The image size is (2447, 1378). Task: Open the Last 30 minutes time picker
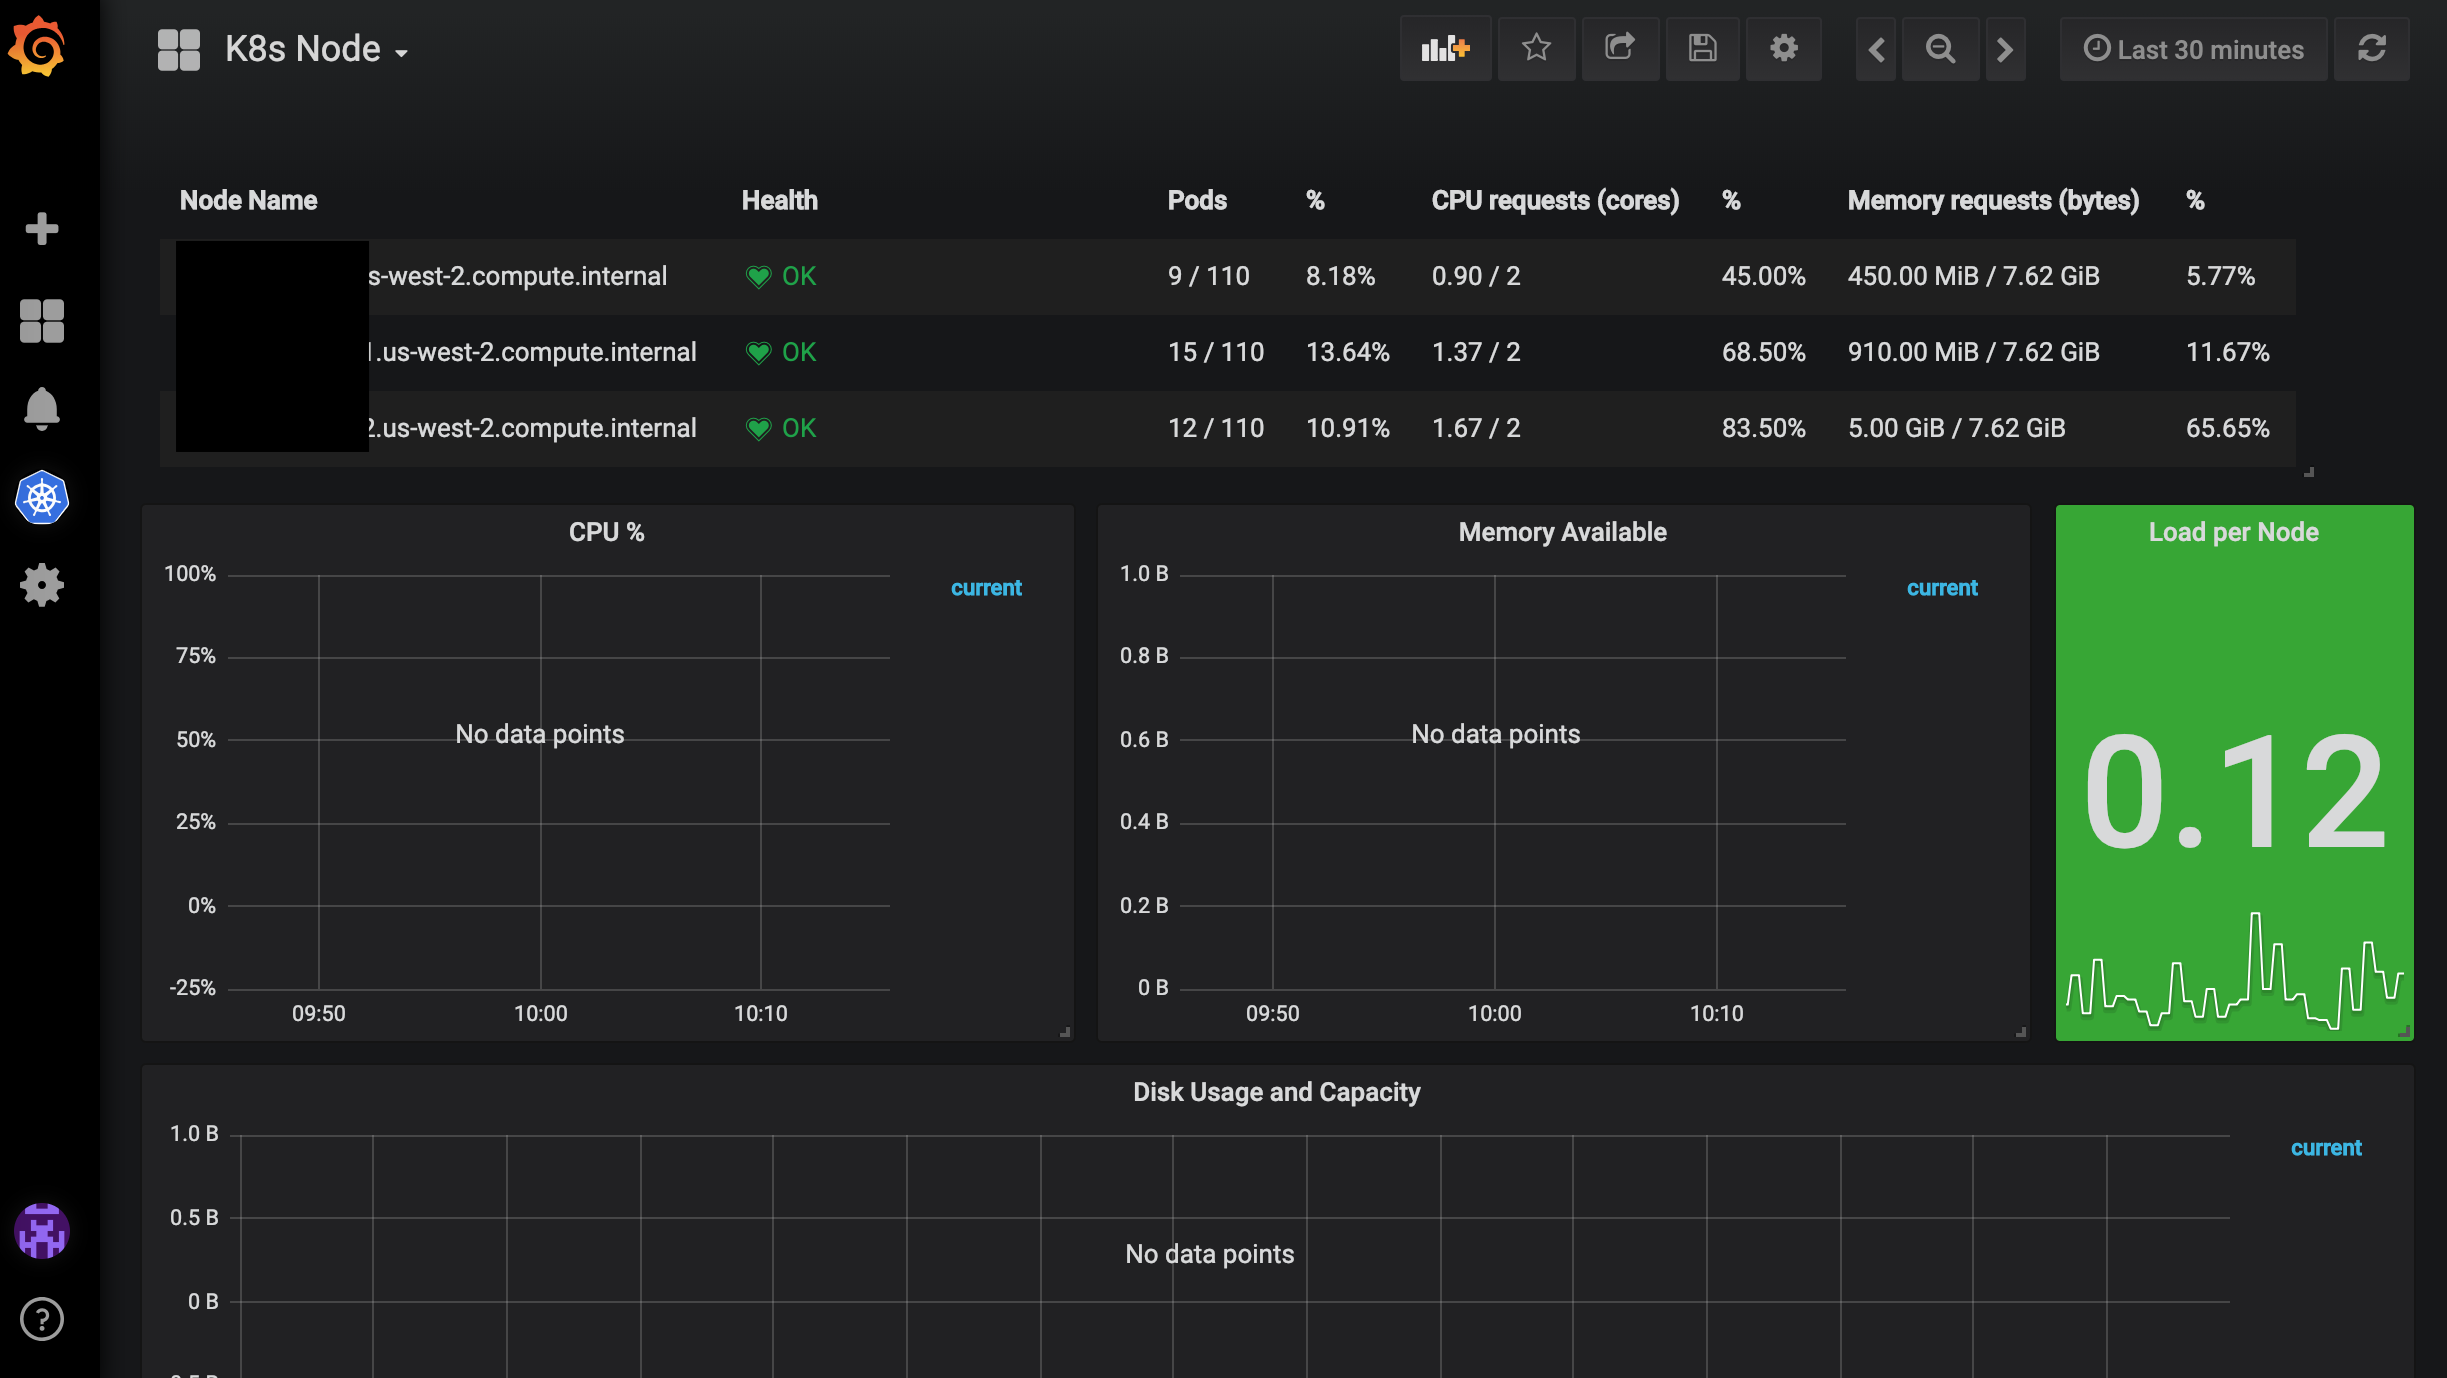tap(2192, 49)
